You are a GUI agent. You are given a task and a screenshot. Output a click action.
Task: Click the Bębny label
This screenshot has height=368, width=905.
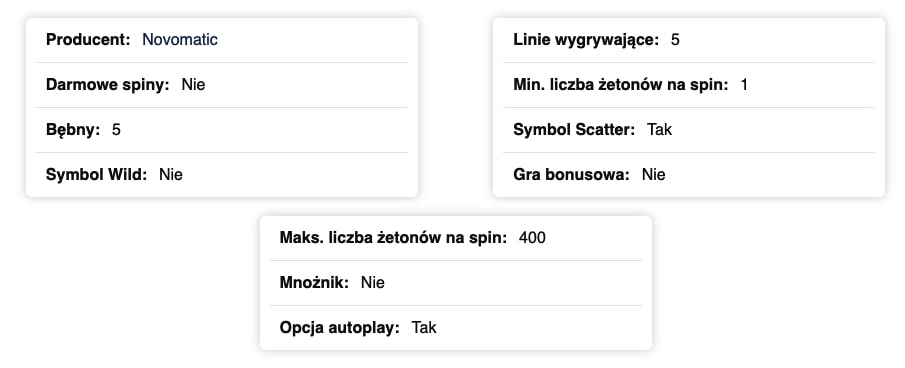pyautogui.click(x=73, y=130)
